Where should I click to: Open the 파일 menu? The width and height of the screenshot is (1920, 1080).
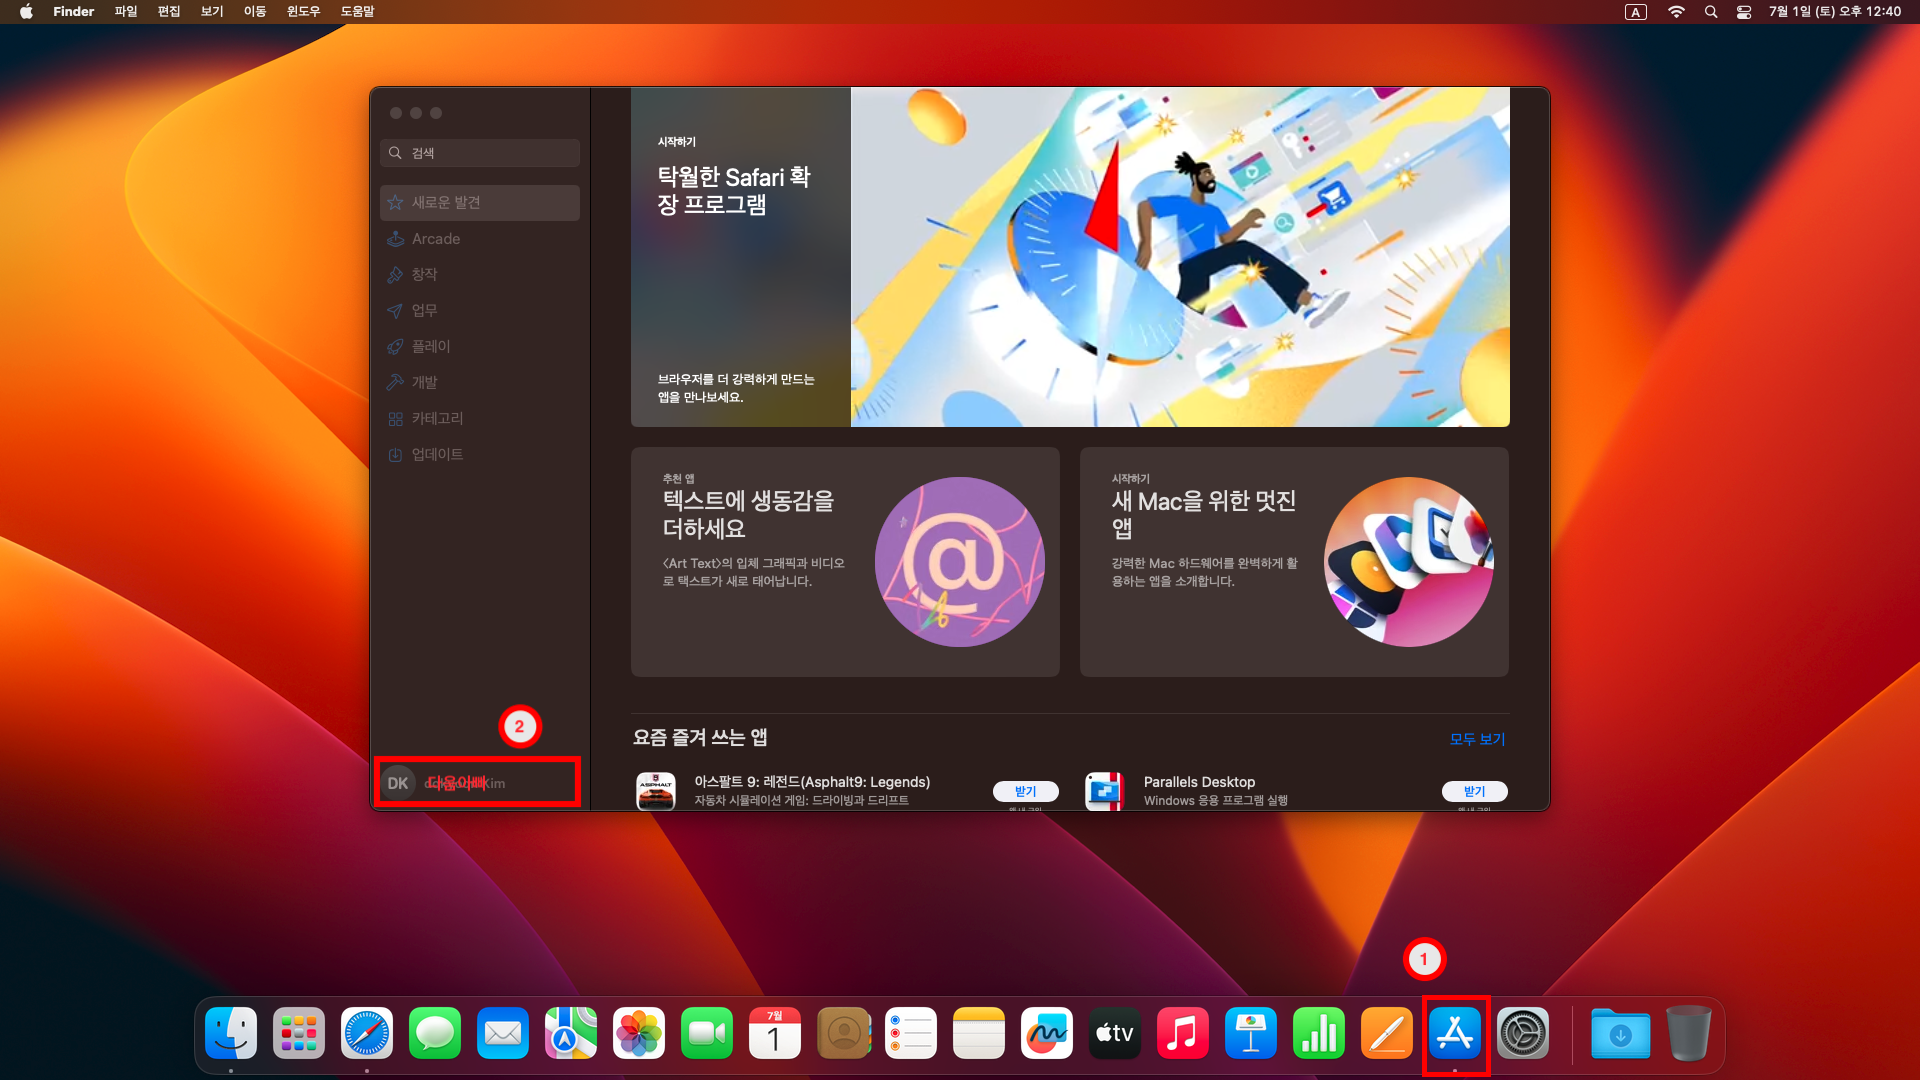[x=126, y=12]
